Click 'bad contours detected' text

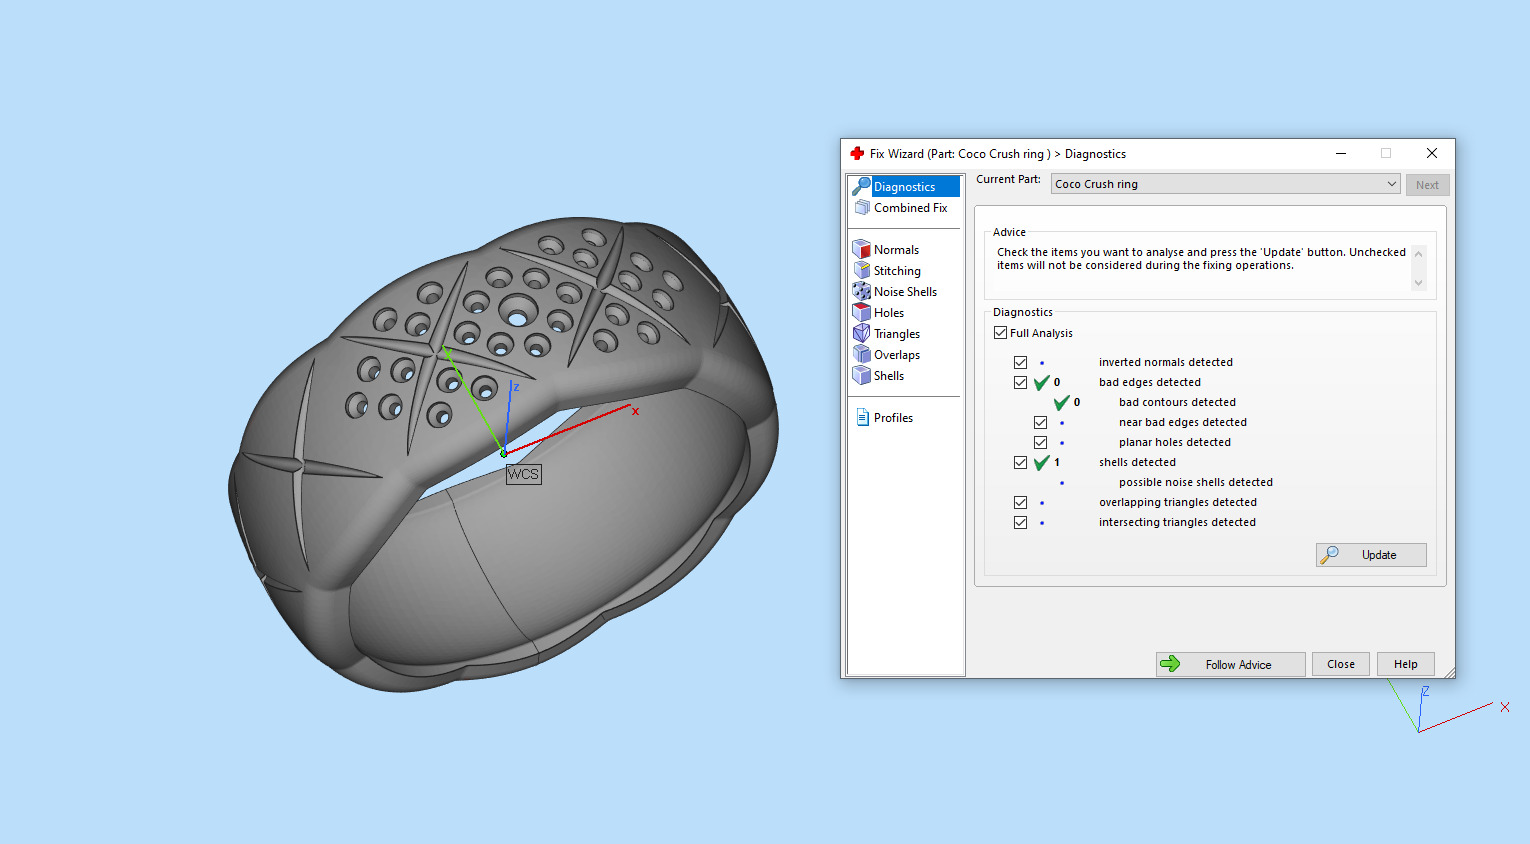click(1177, 402)
